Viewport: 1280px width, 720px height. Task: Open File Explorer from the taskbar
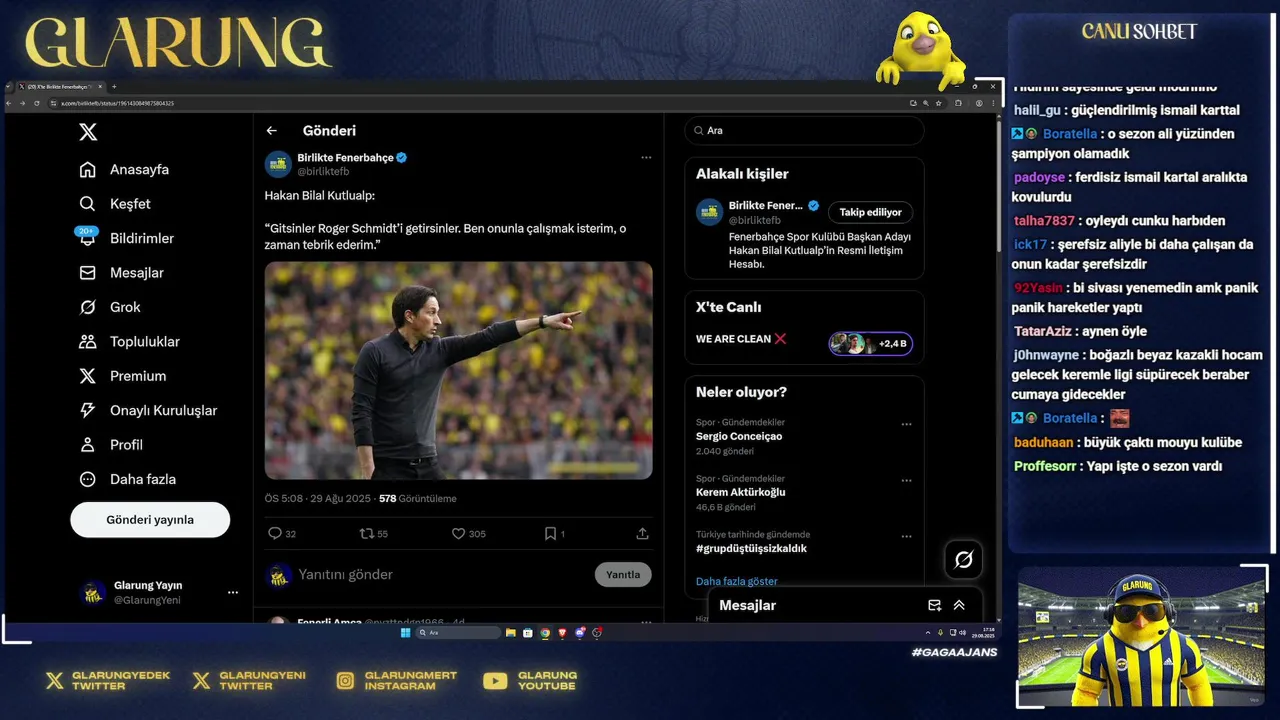pos(510,632)
